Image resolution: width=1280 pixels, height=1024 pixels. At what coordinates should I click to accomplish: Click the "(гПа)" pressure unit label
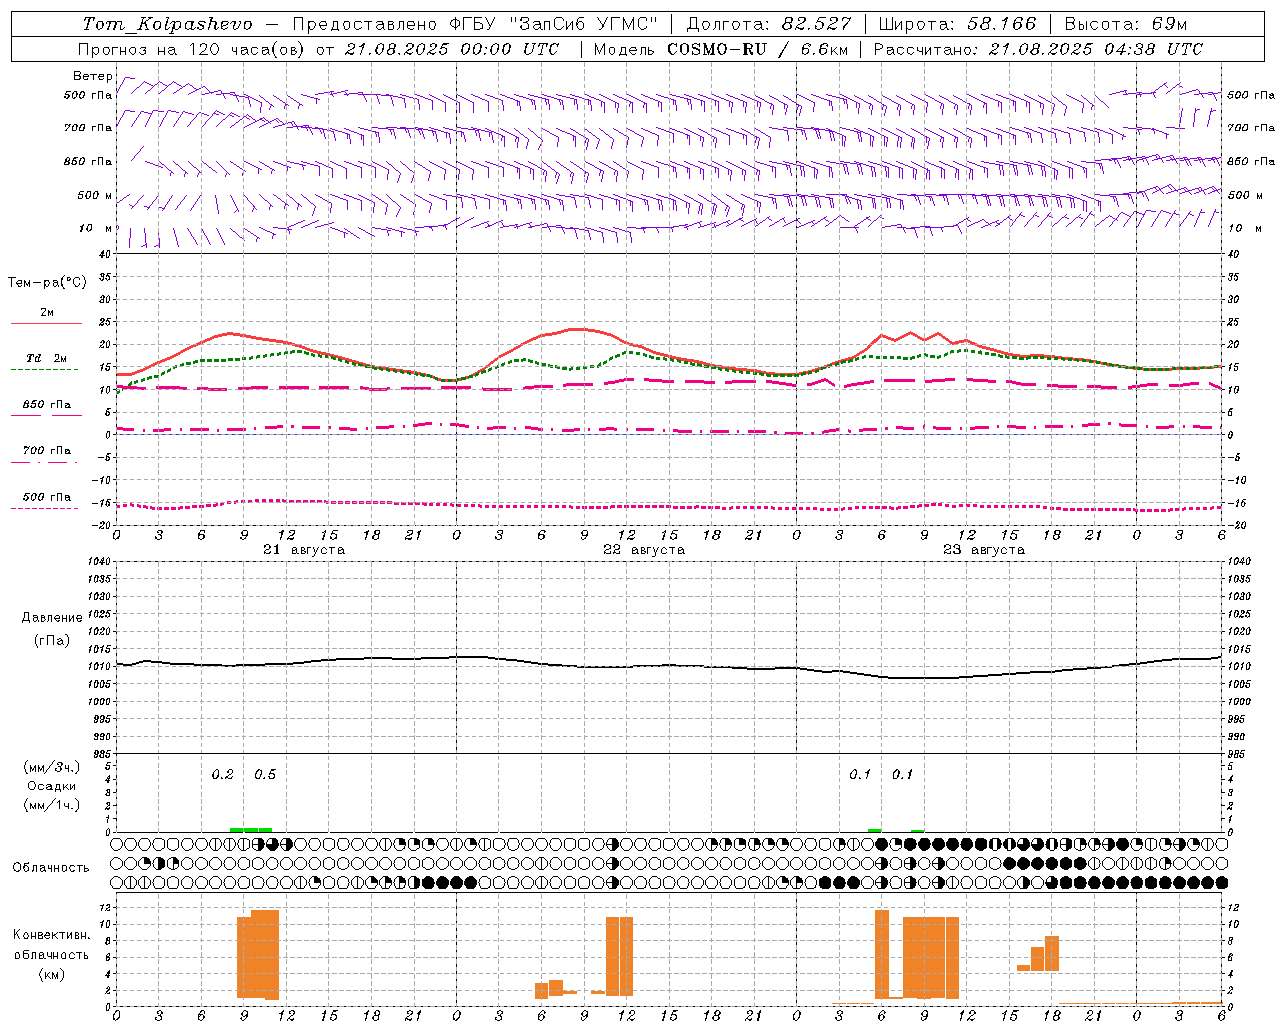[52, 641]
